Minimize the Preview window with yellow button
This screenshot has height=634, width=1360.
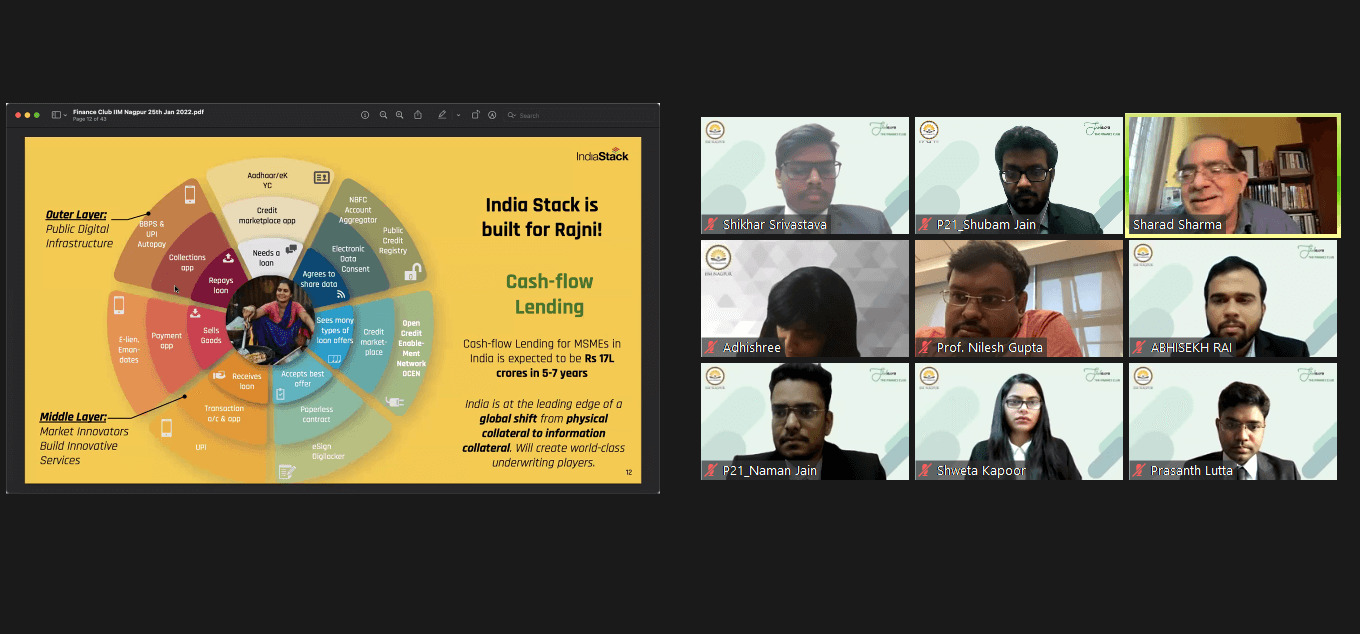[27, 115]
